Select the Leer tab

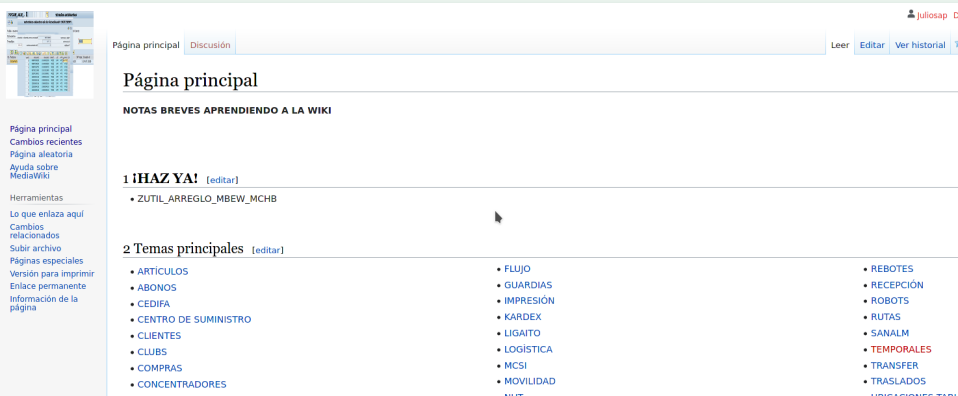click(x=840, y=45)
